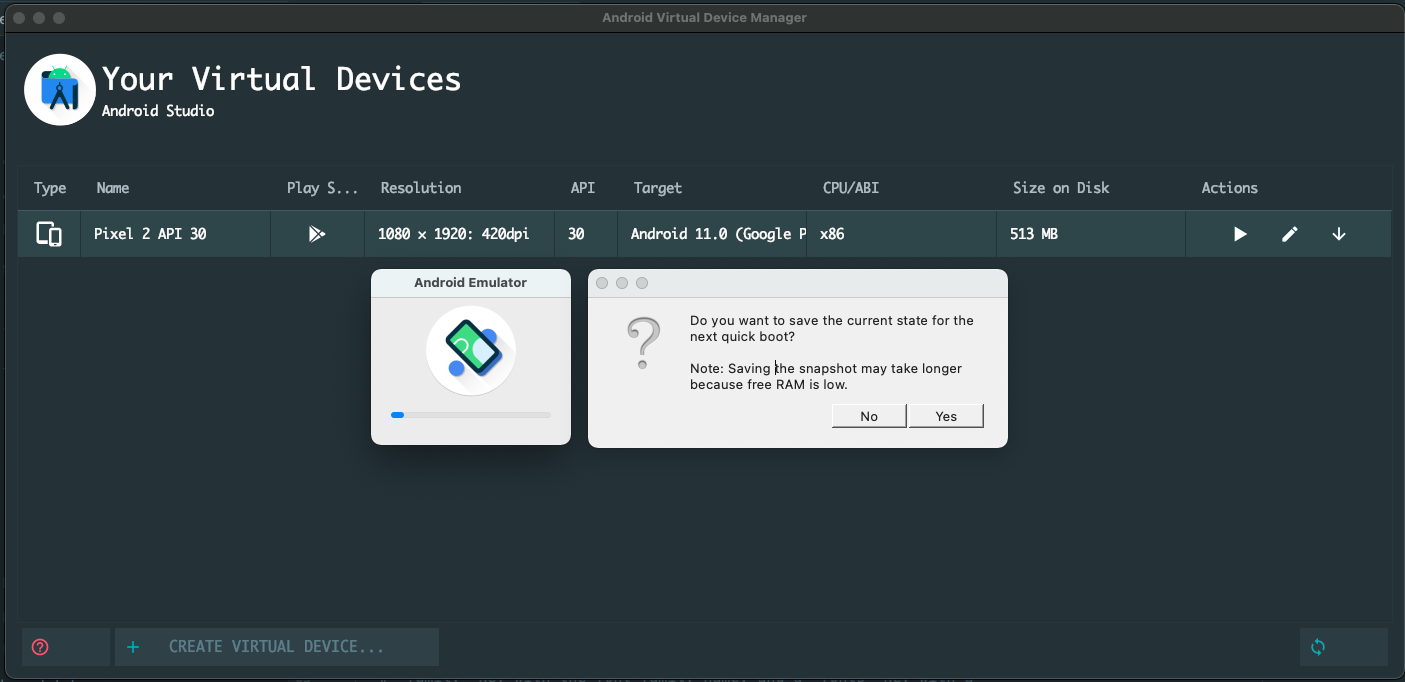The width and height of the screenshot is (1405, 682).
Task: Open the down-arrow actions menu for Pixel 2
Action: pyautogui.click(x=1339, y=234)
